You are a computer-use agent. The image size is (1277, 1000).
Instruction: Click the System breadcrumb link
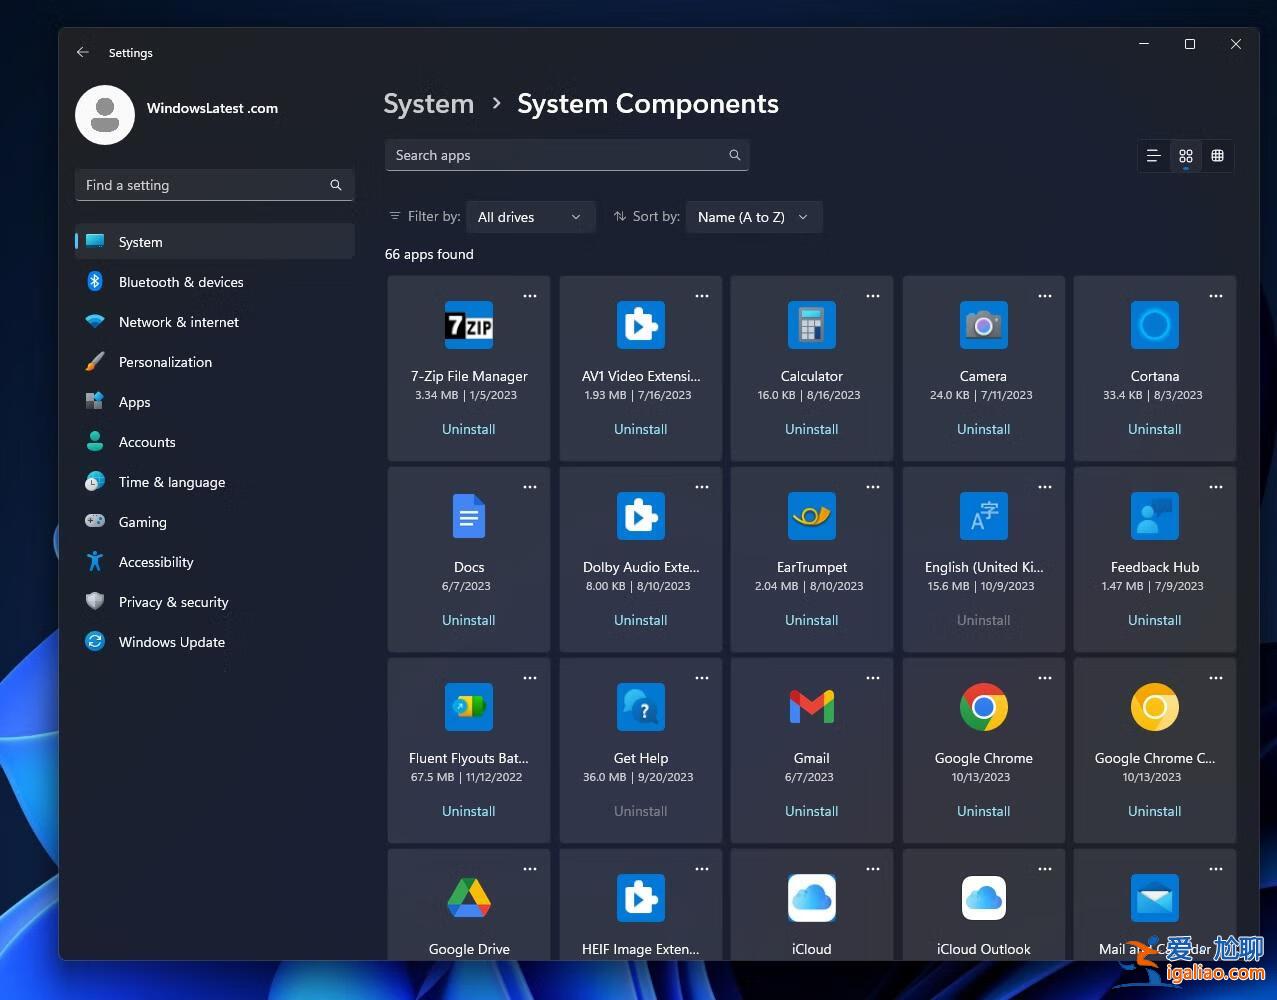pyautogui.click(x=428, y=103)
